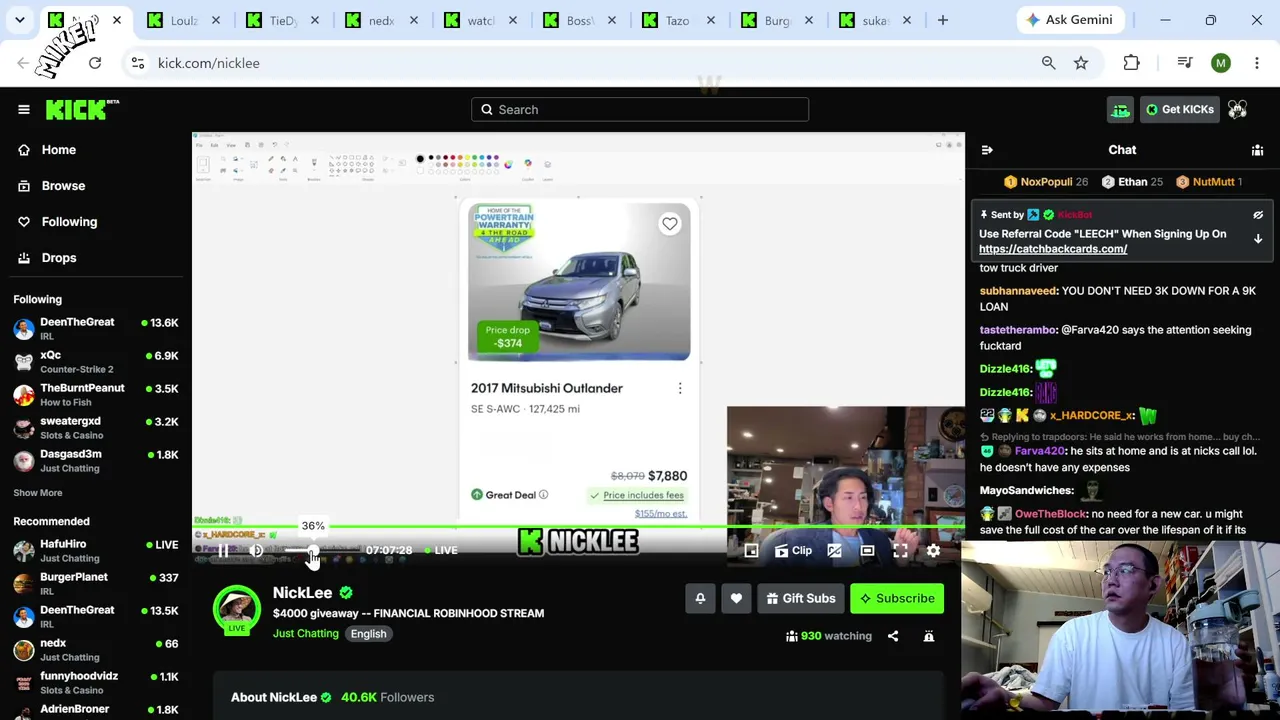
Task: Click the Gift Subs button
Action: [x=800, y=598]
